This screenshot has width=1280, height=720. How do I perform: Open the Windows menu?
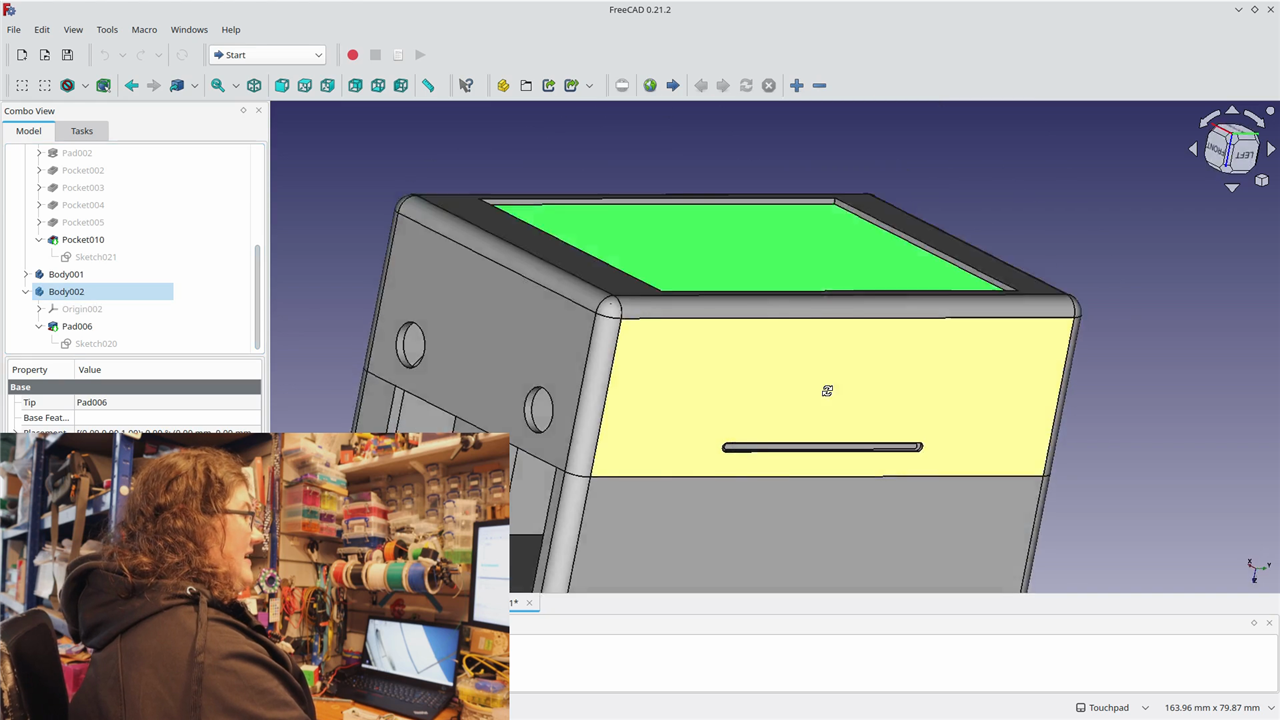189,30
